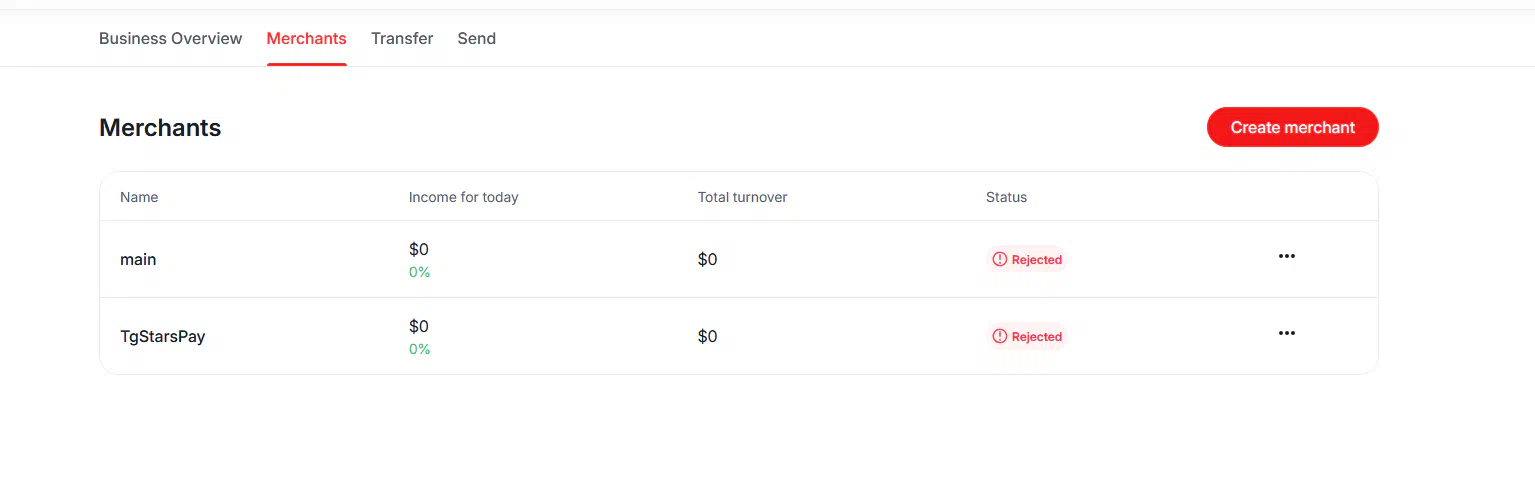Click the Rejected warning icon for main
The height and width of the screenshot is (504, 1535).
[x=999, y=260]
